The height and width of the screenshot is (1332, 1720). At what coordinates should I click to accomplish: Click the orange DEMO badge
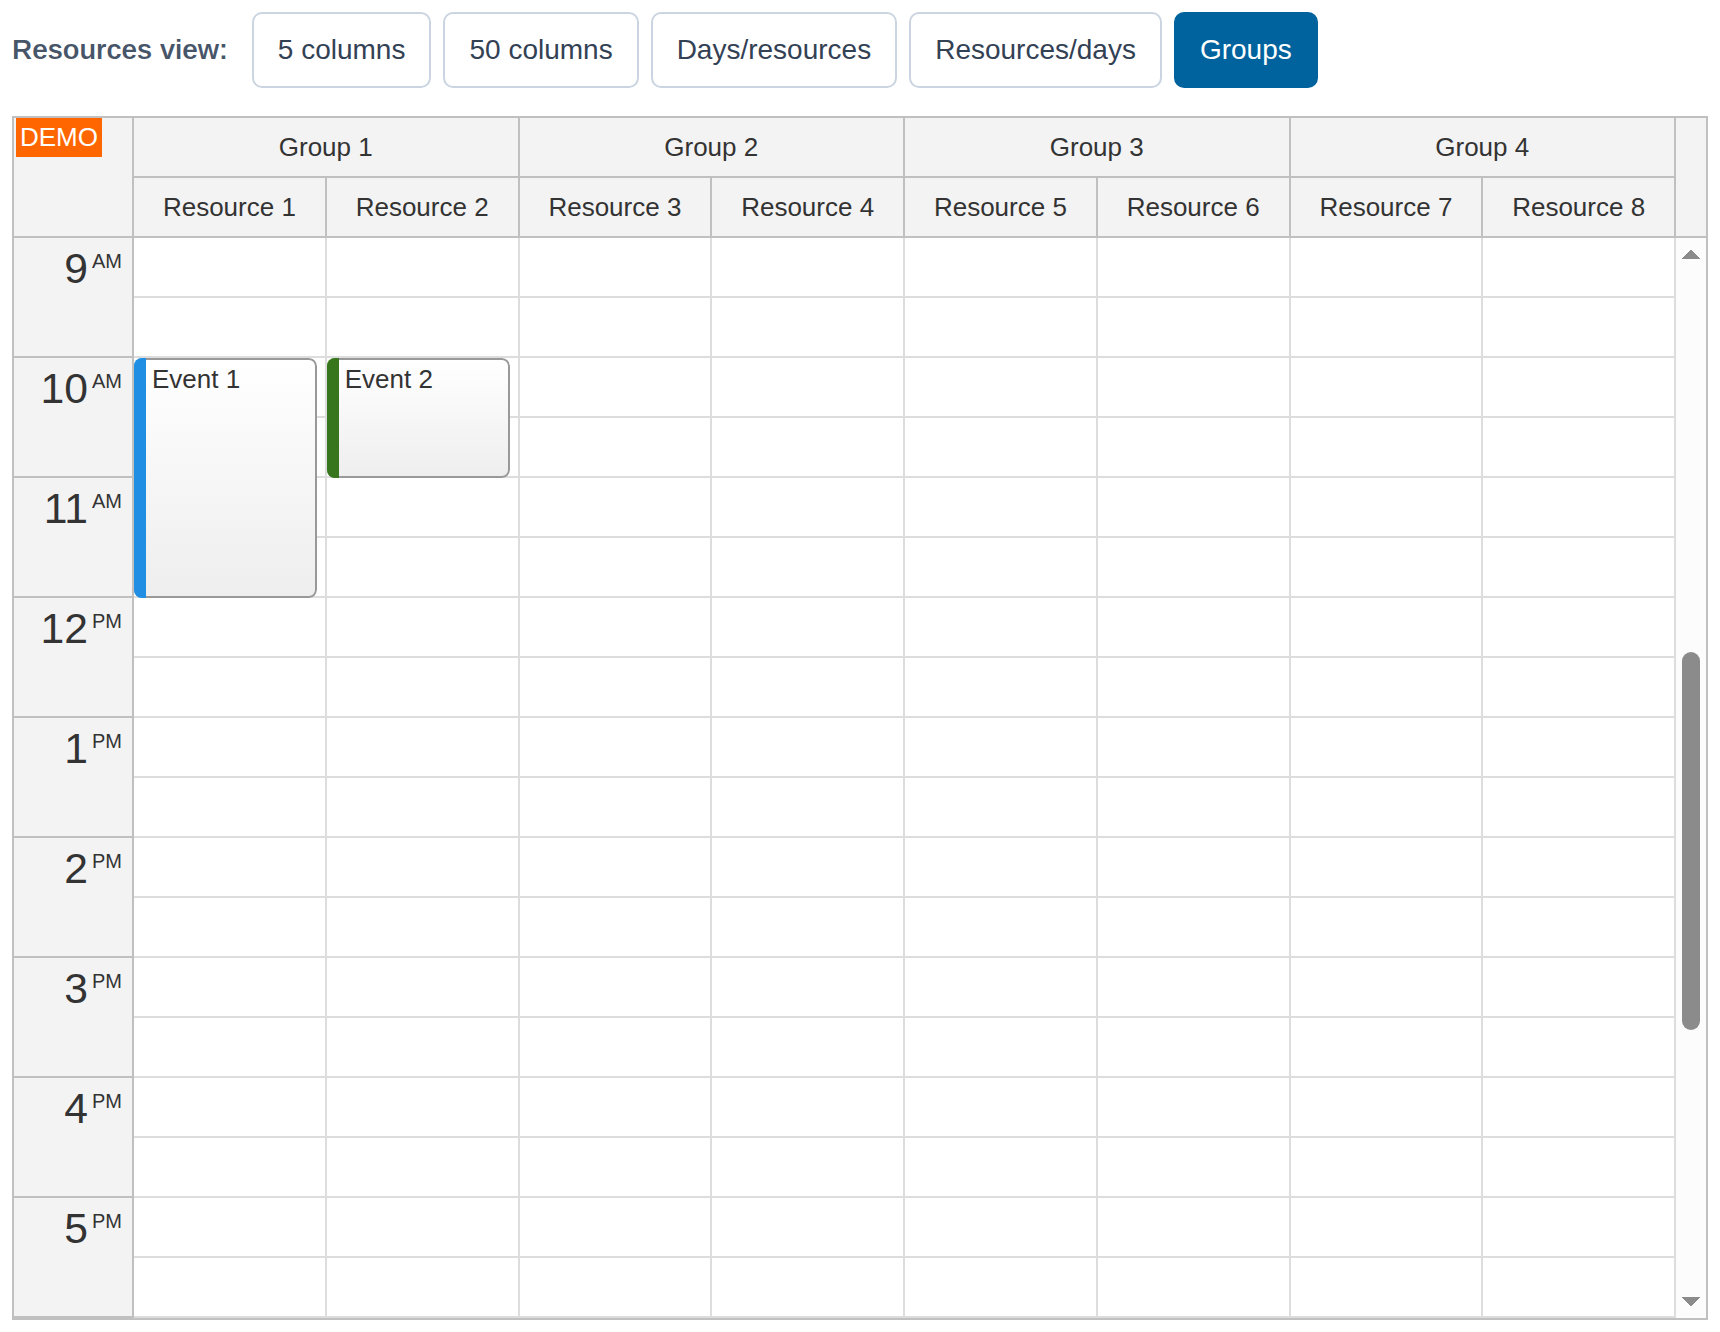tap(59, 138)
